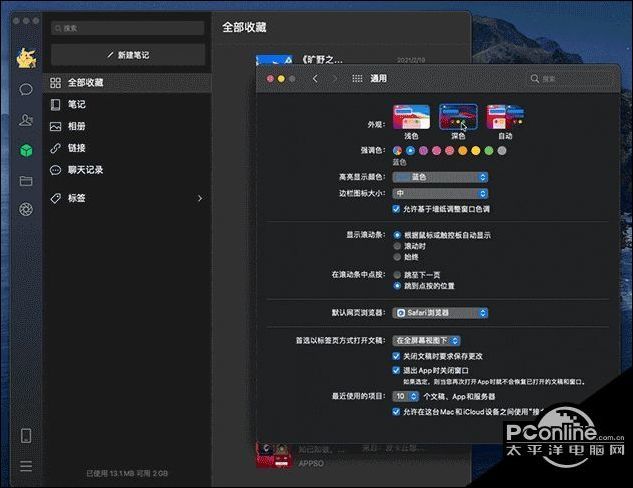Focus the WeChat 搜索 search field

point(128,28)
